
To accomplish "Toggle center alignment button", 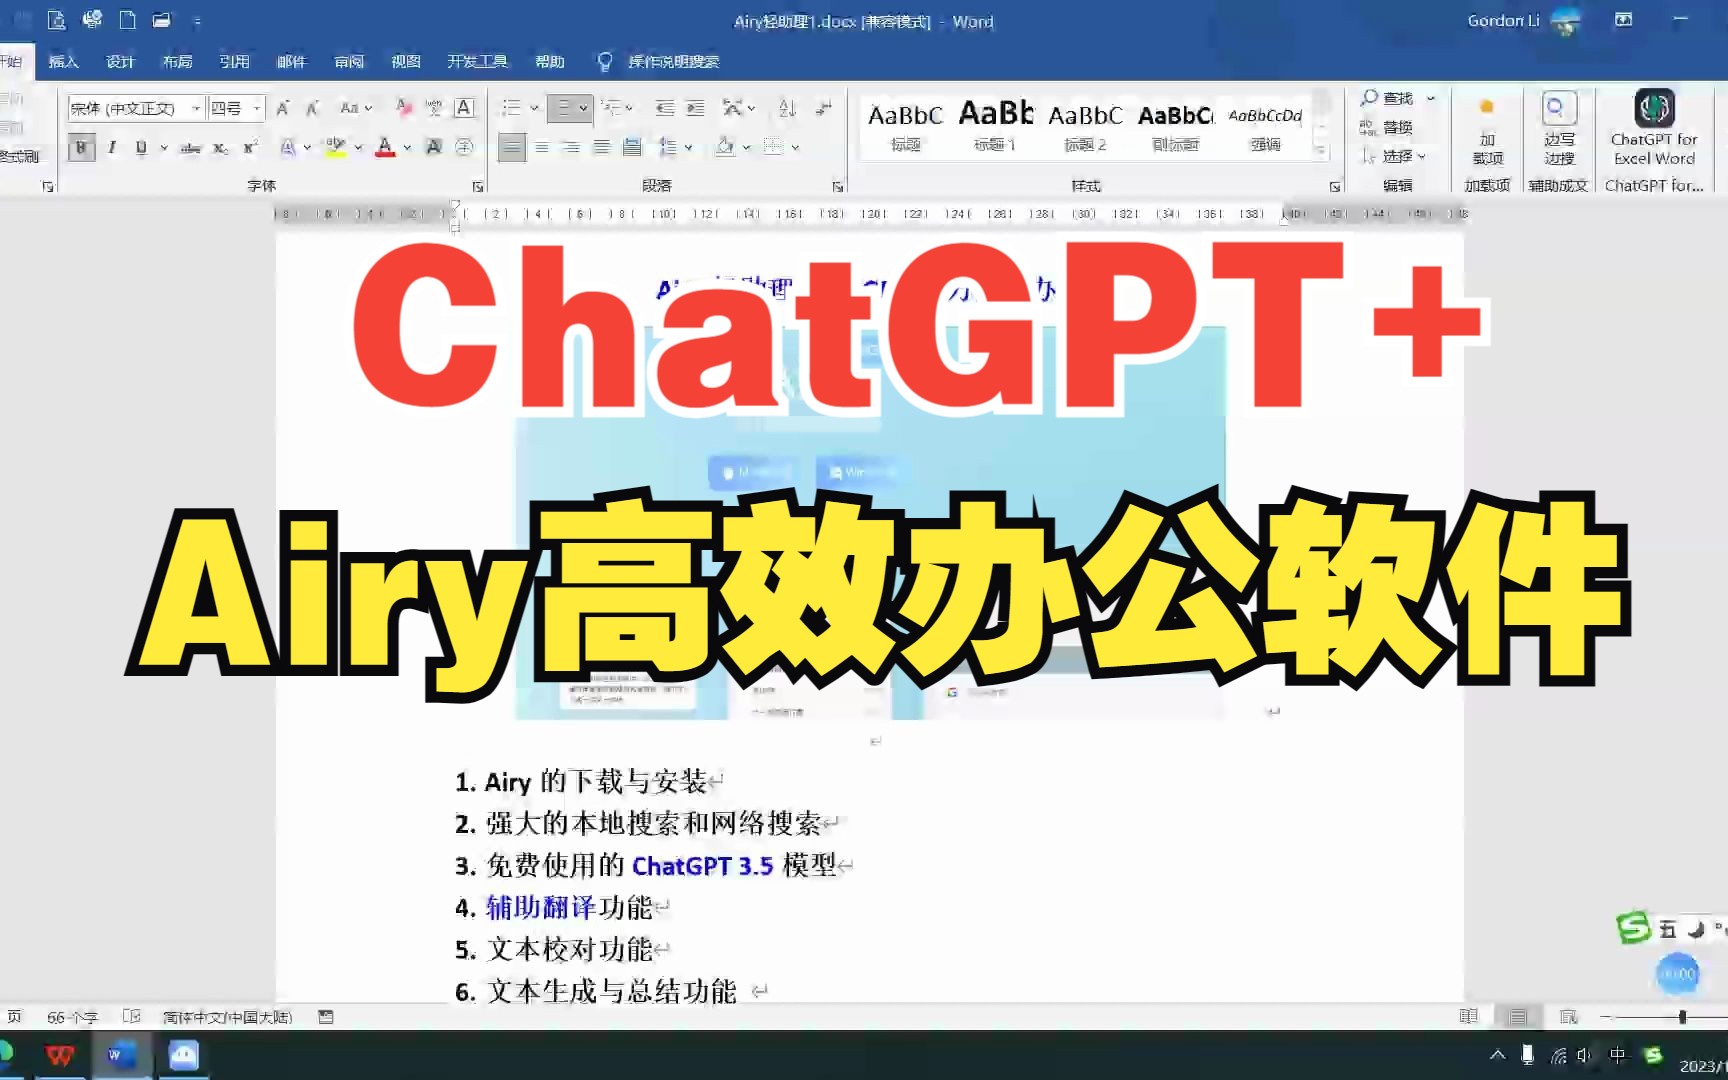I will pyautogui.click(x=541, y=147).
